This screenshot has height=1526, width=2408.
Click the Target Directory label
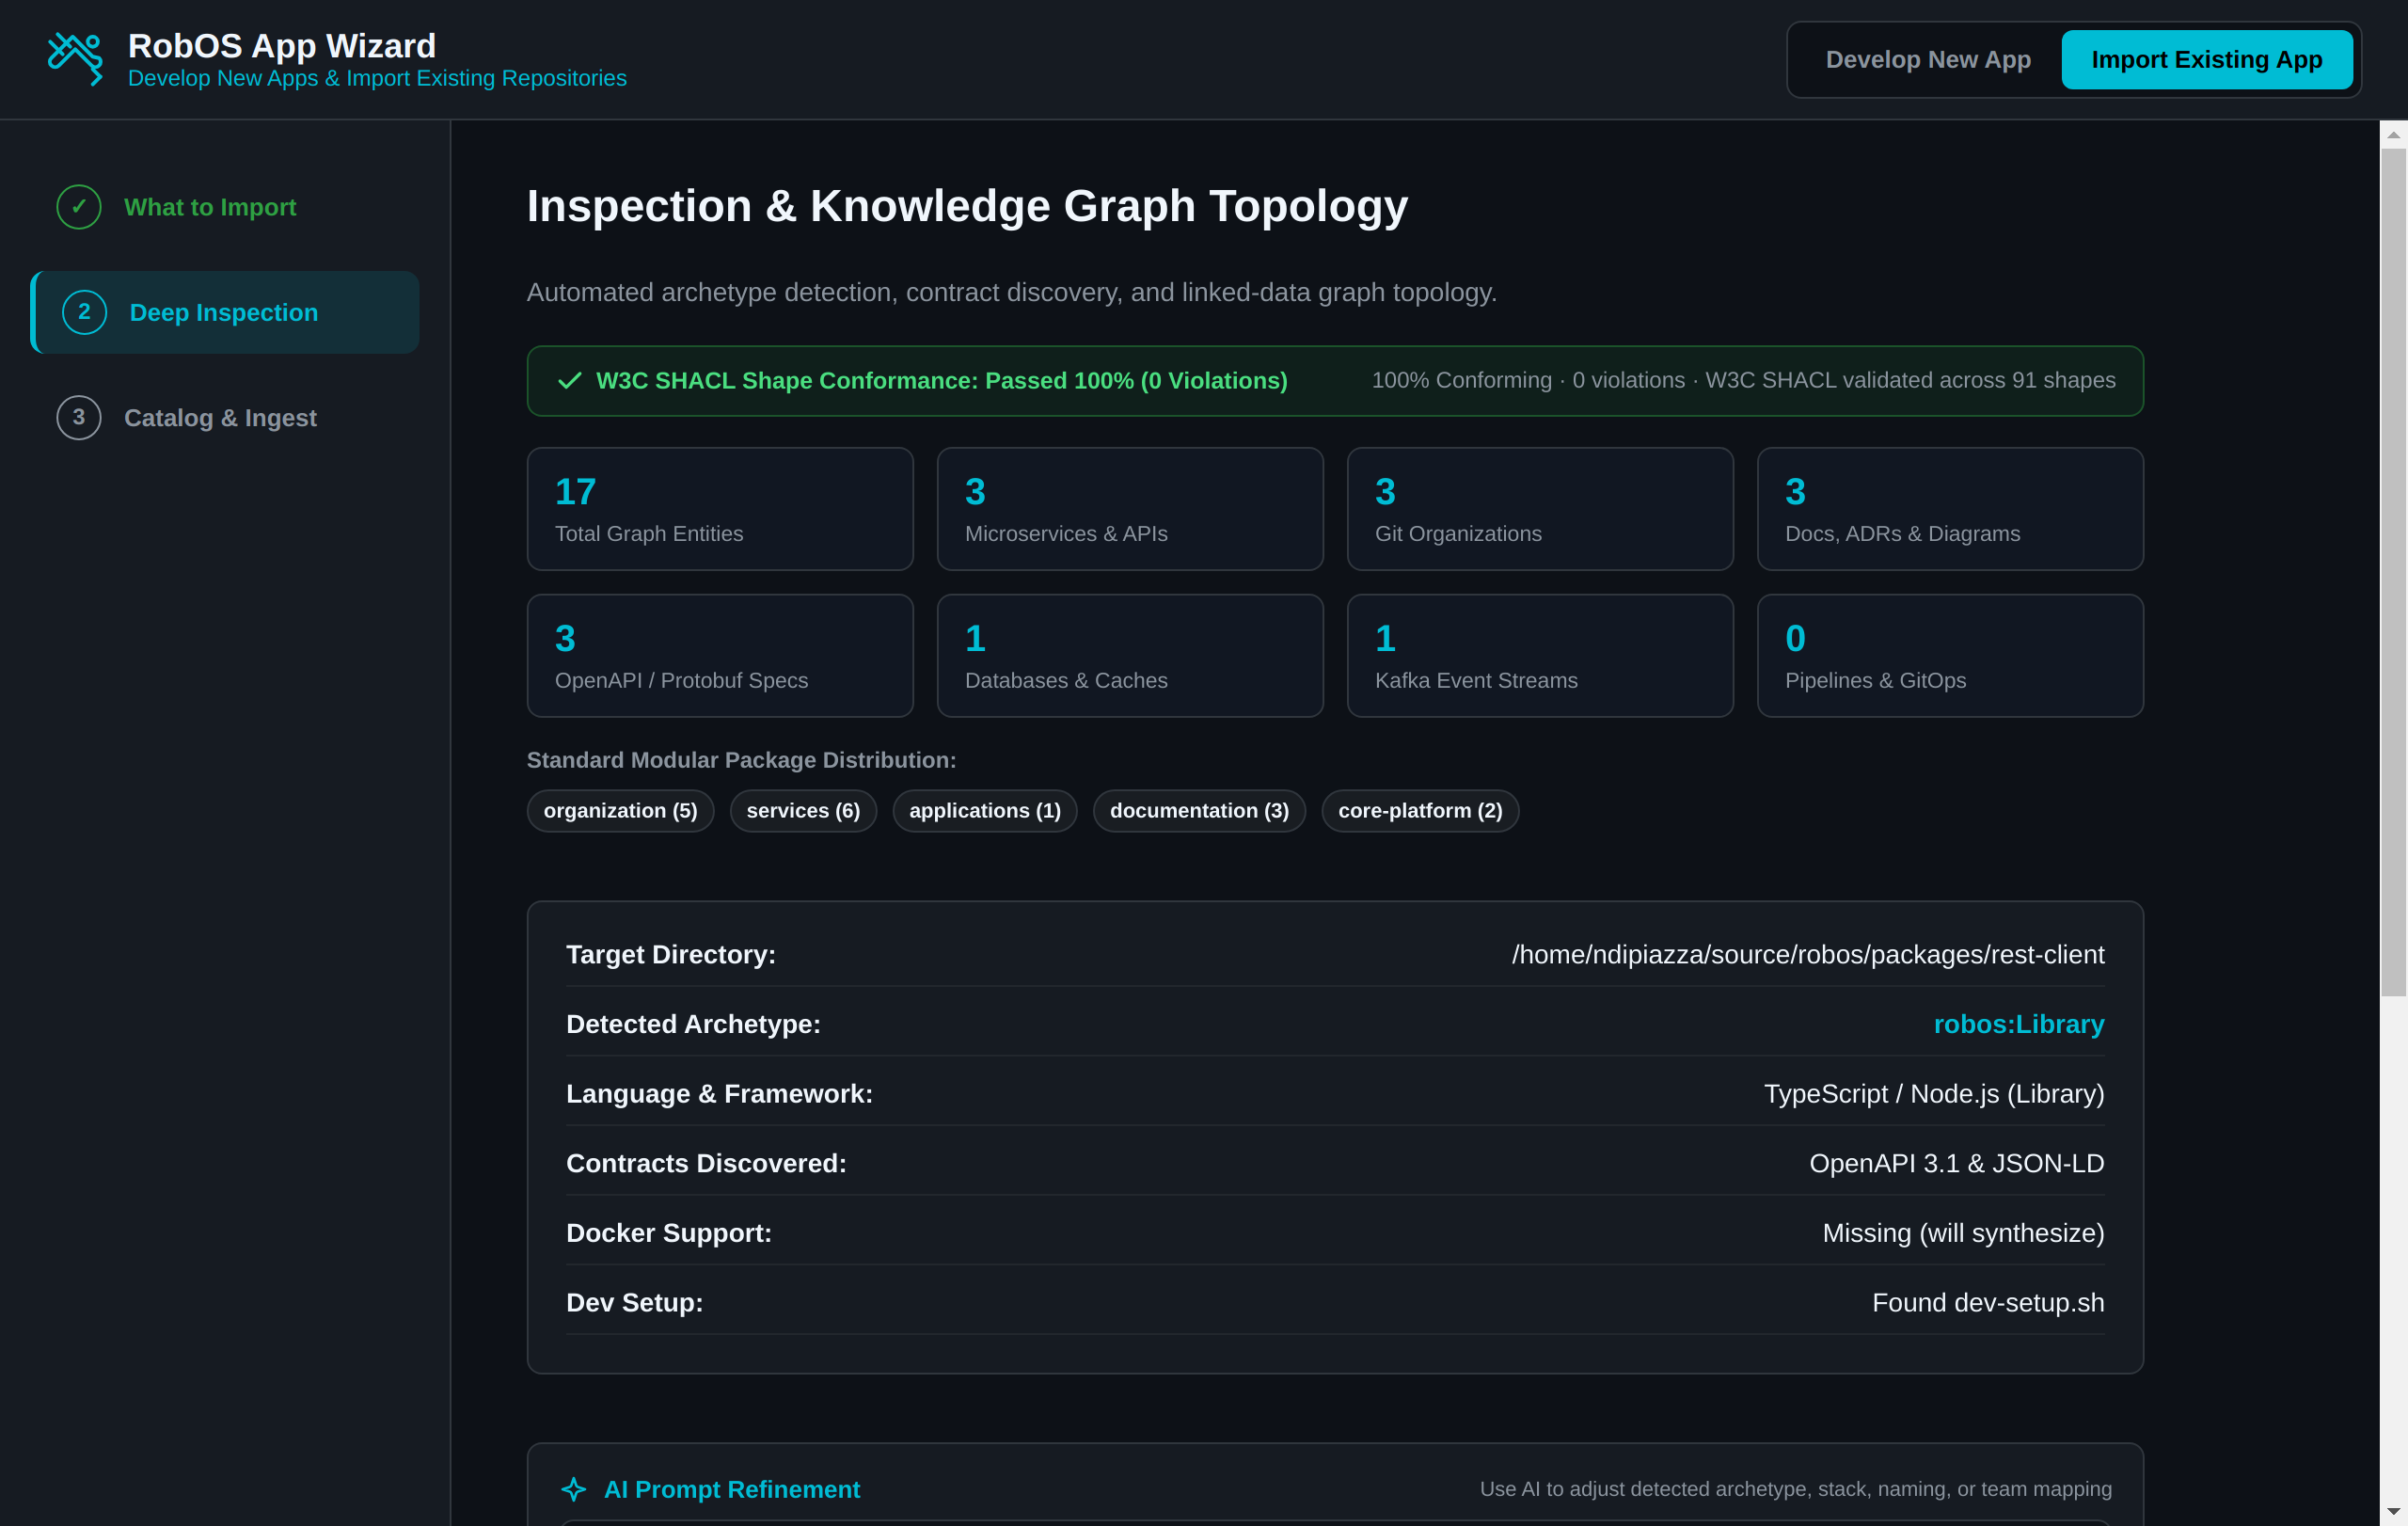[x=671, y=955]
